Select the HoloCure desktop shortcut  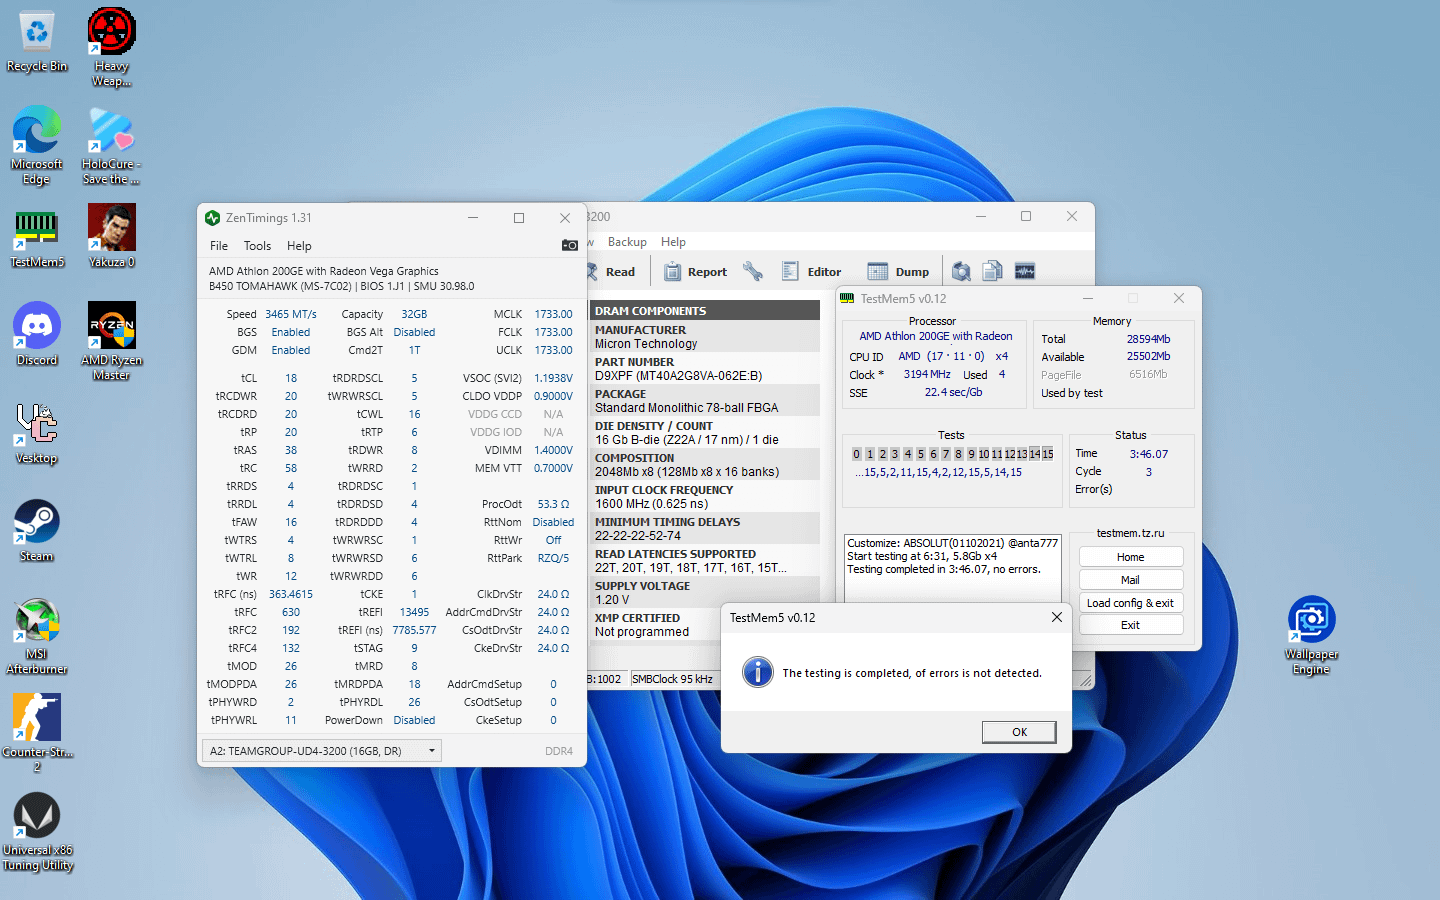(x=111, y=146)
